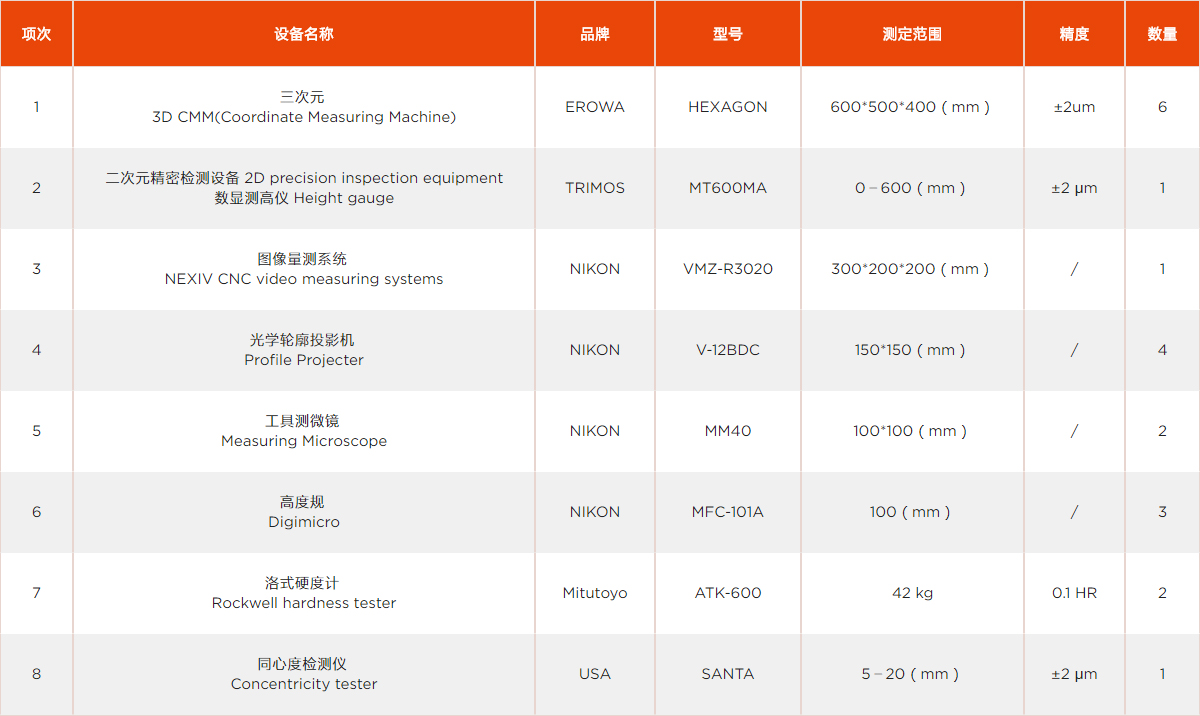
Task: Click the 0 – 600 ( mm ) range cell
Action: coord(912,188)
